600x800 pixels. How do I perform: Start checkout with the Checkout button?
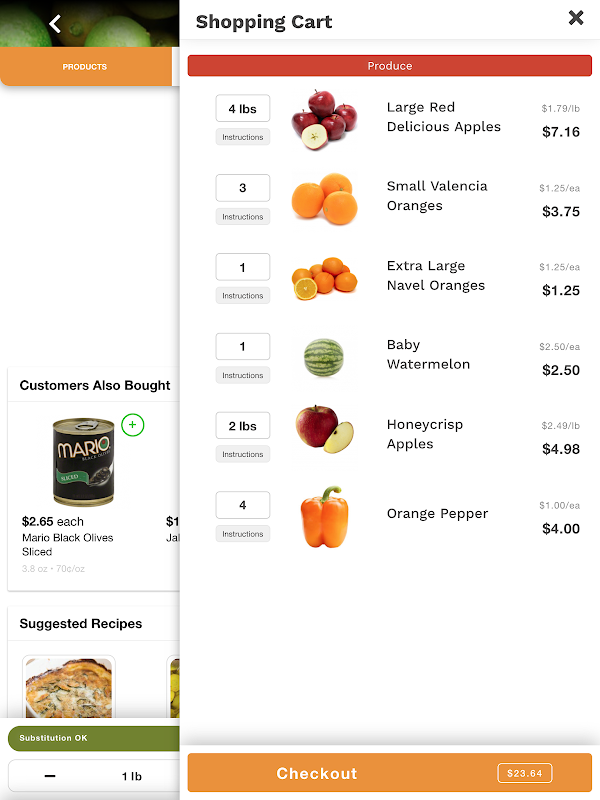coord(390,773)
